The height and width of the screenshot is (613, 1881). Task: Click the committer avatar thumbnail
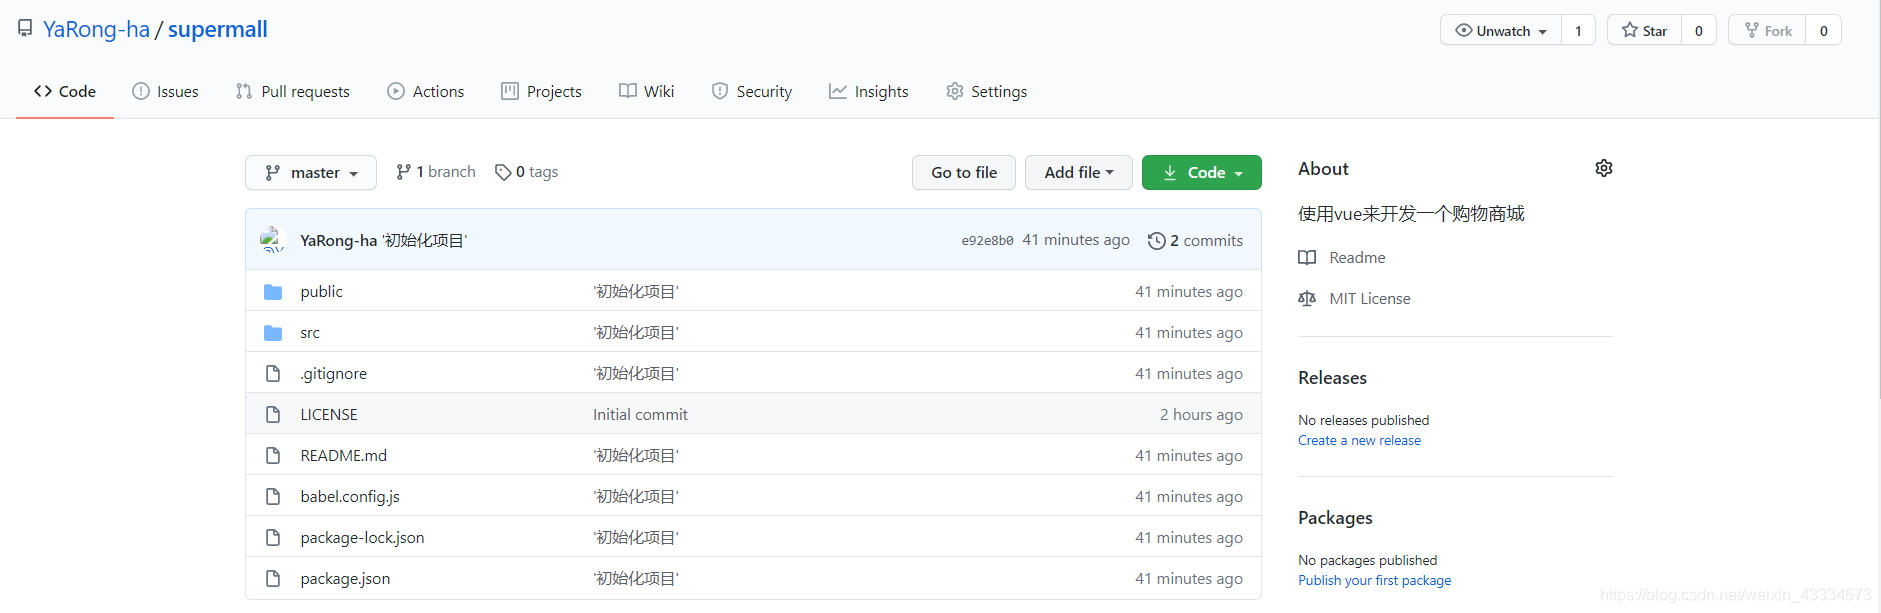click(x=272, y=240)
